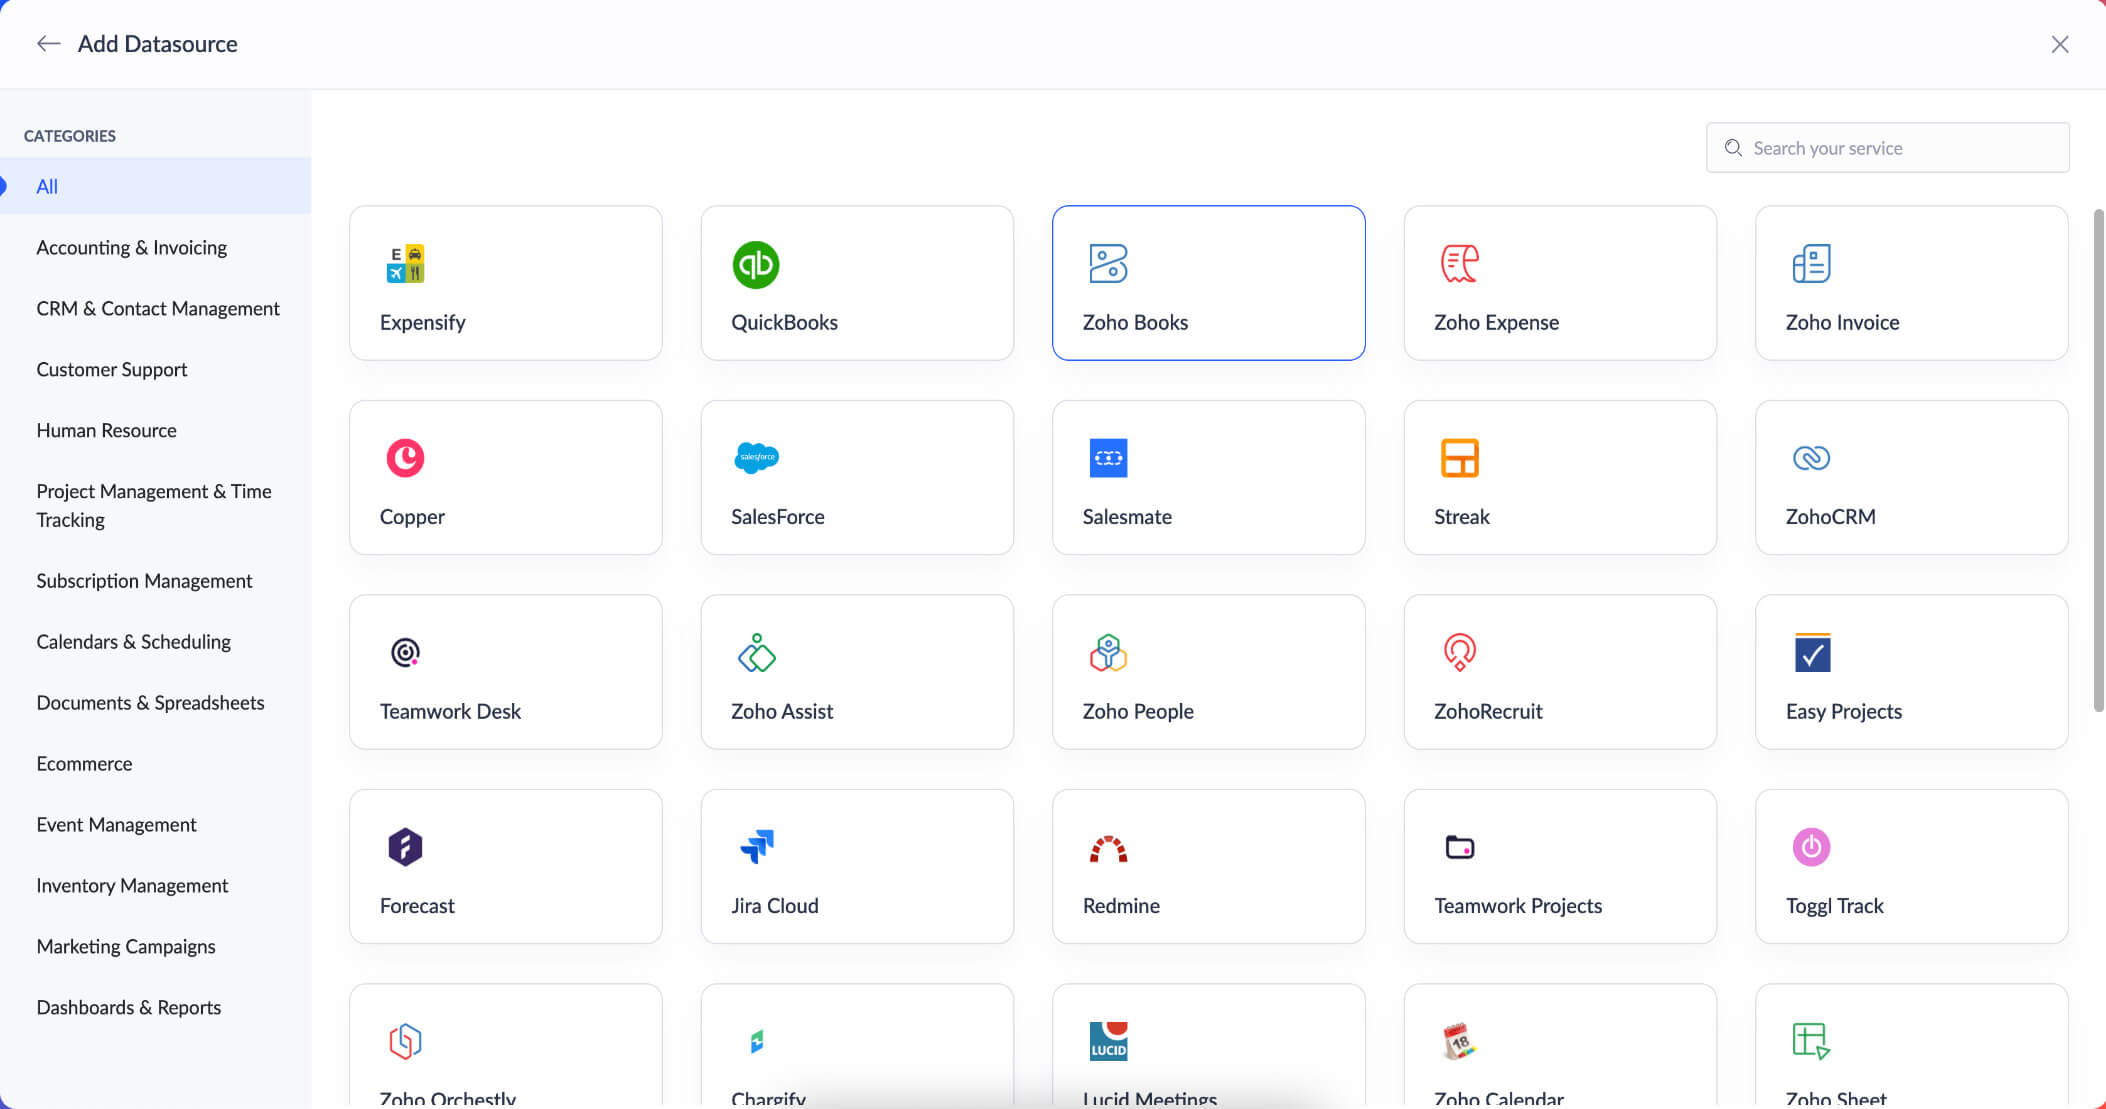Click the QuickBooks green logo icon

[x=755, y=265]
